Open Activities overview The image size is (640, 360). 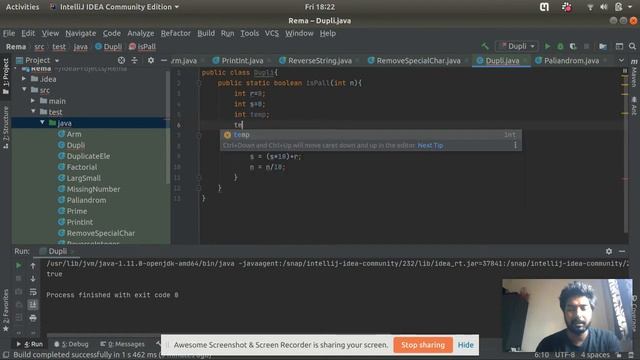click(22, 7)
